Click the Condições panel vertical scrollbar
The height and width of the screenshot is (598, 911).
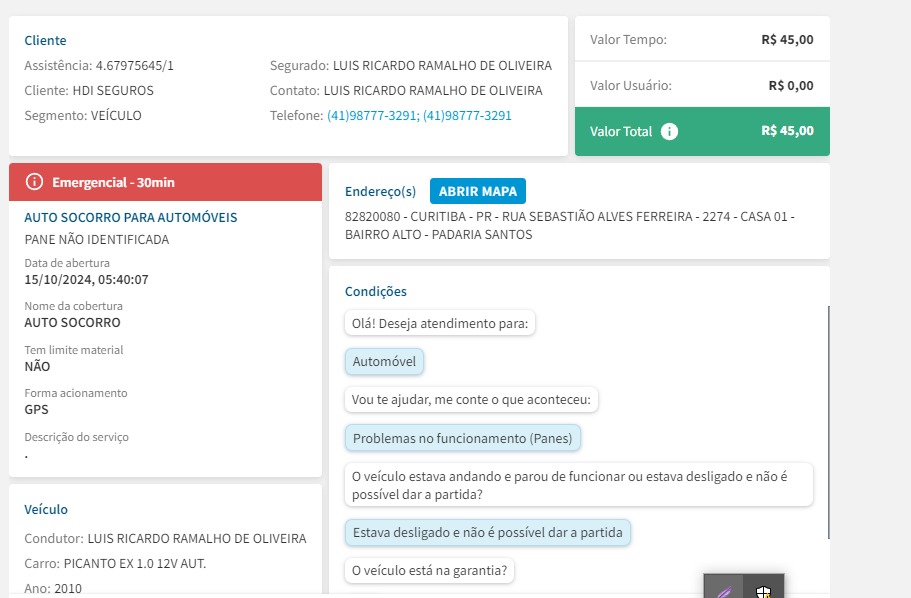(828, 422)
